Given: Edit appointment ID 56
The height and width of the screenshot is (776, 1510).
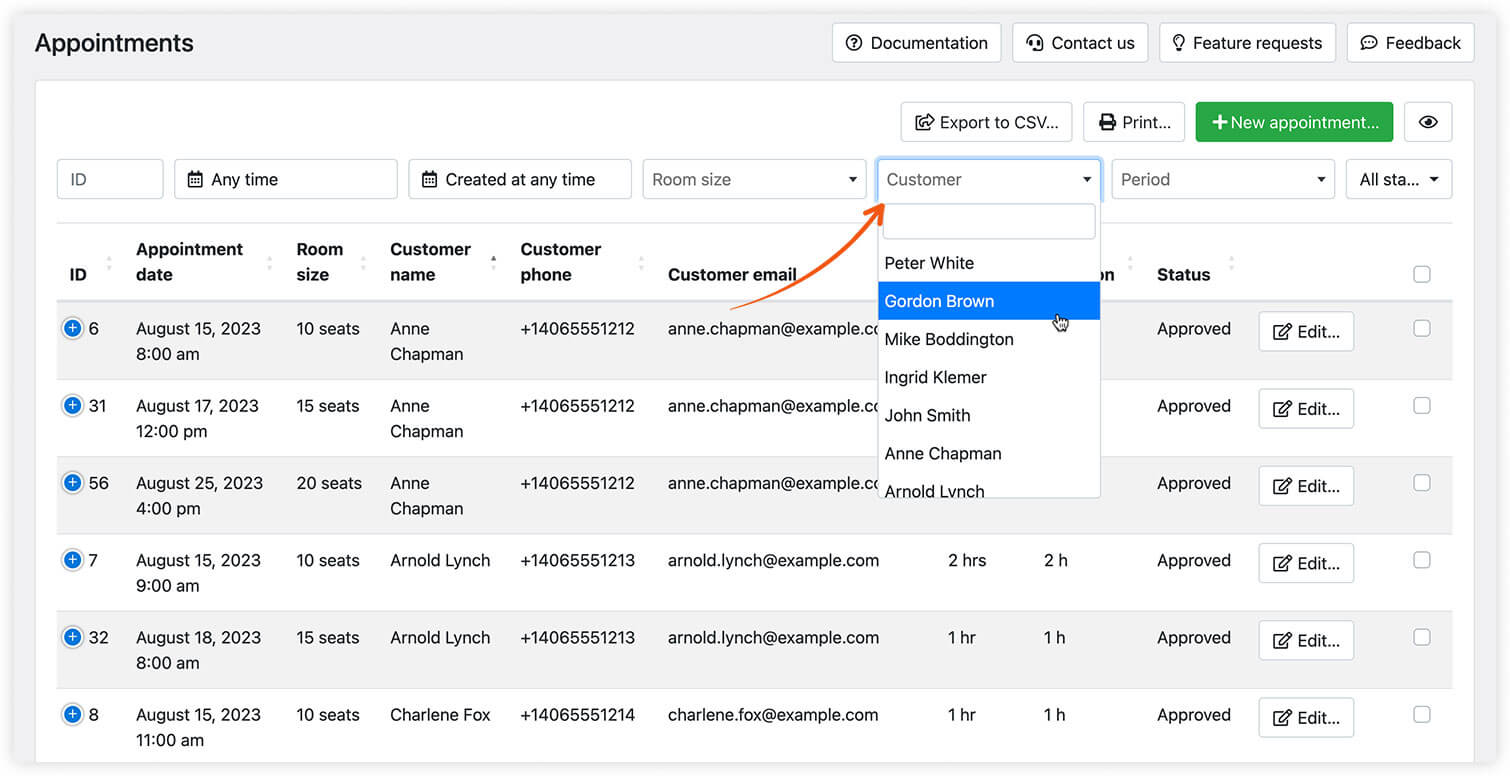Looking at the screenshot, I should (x=1306, y=486).
